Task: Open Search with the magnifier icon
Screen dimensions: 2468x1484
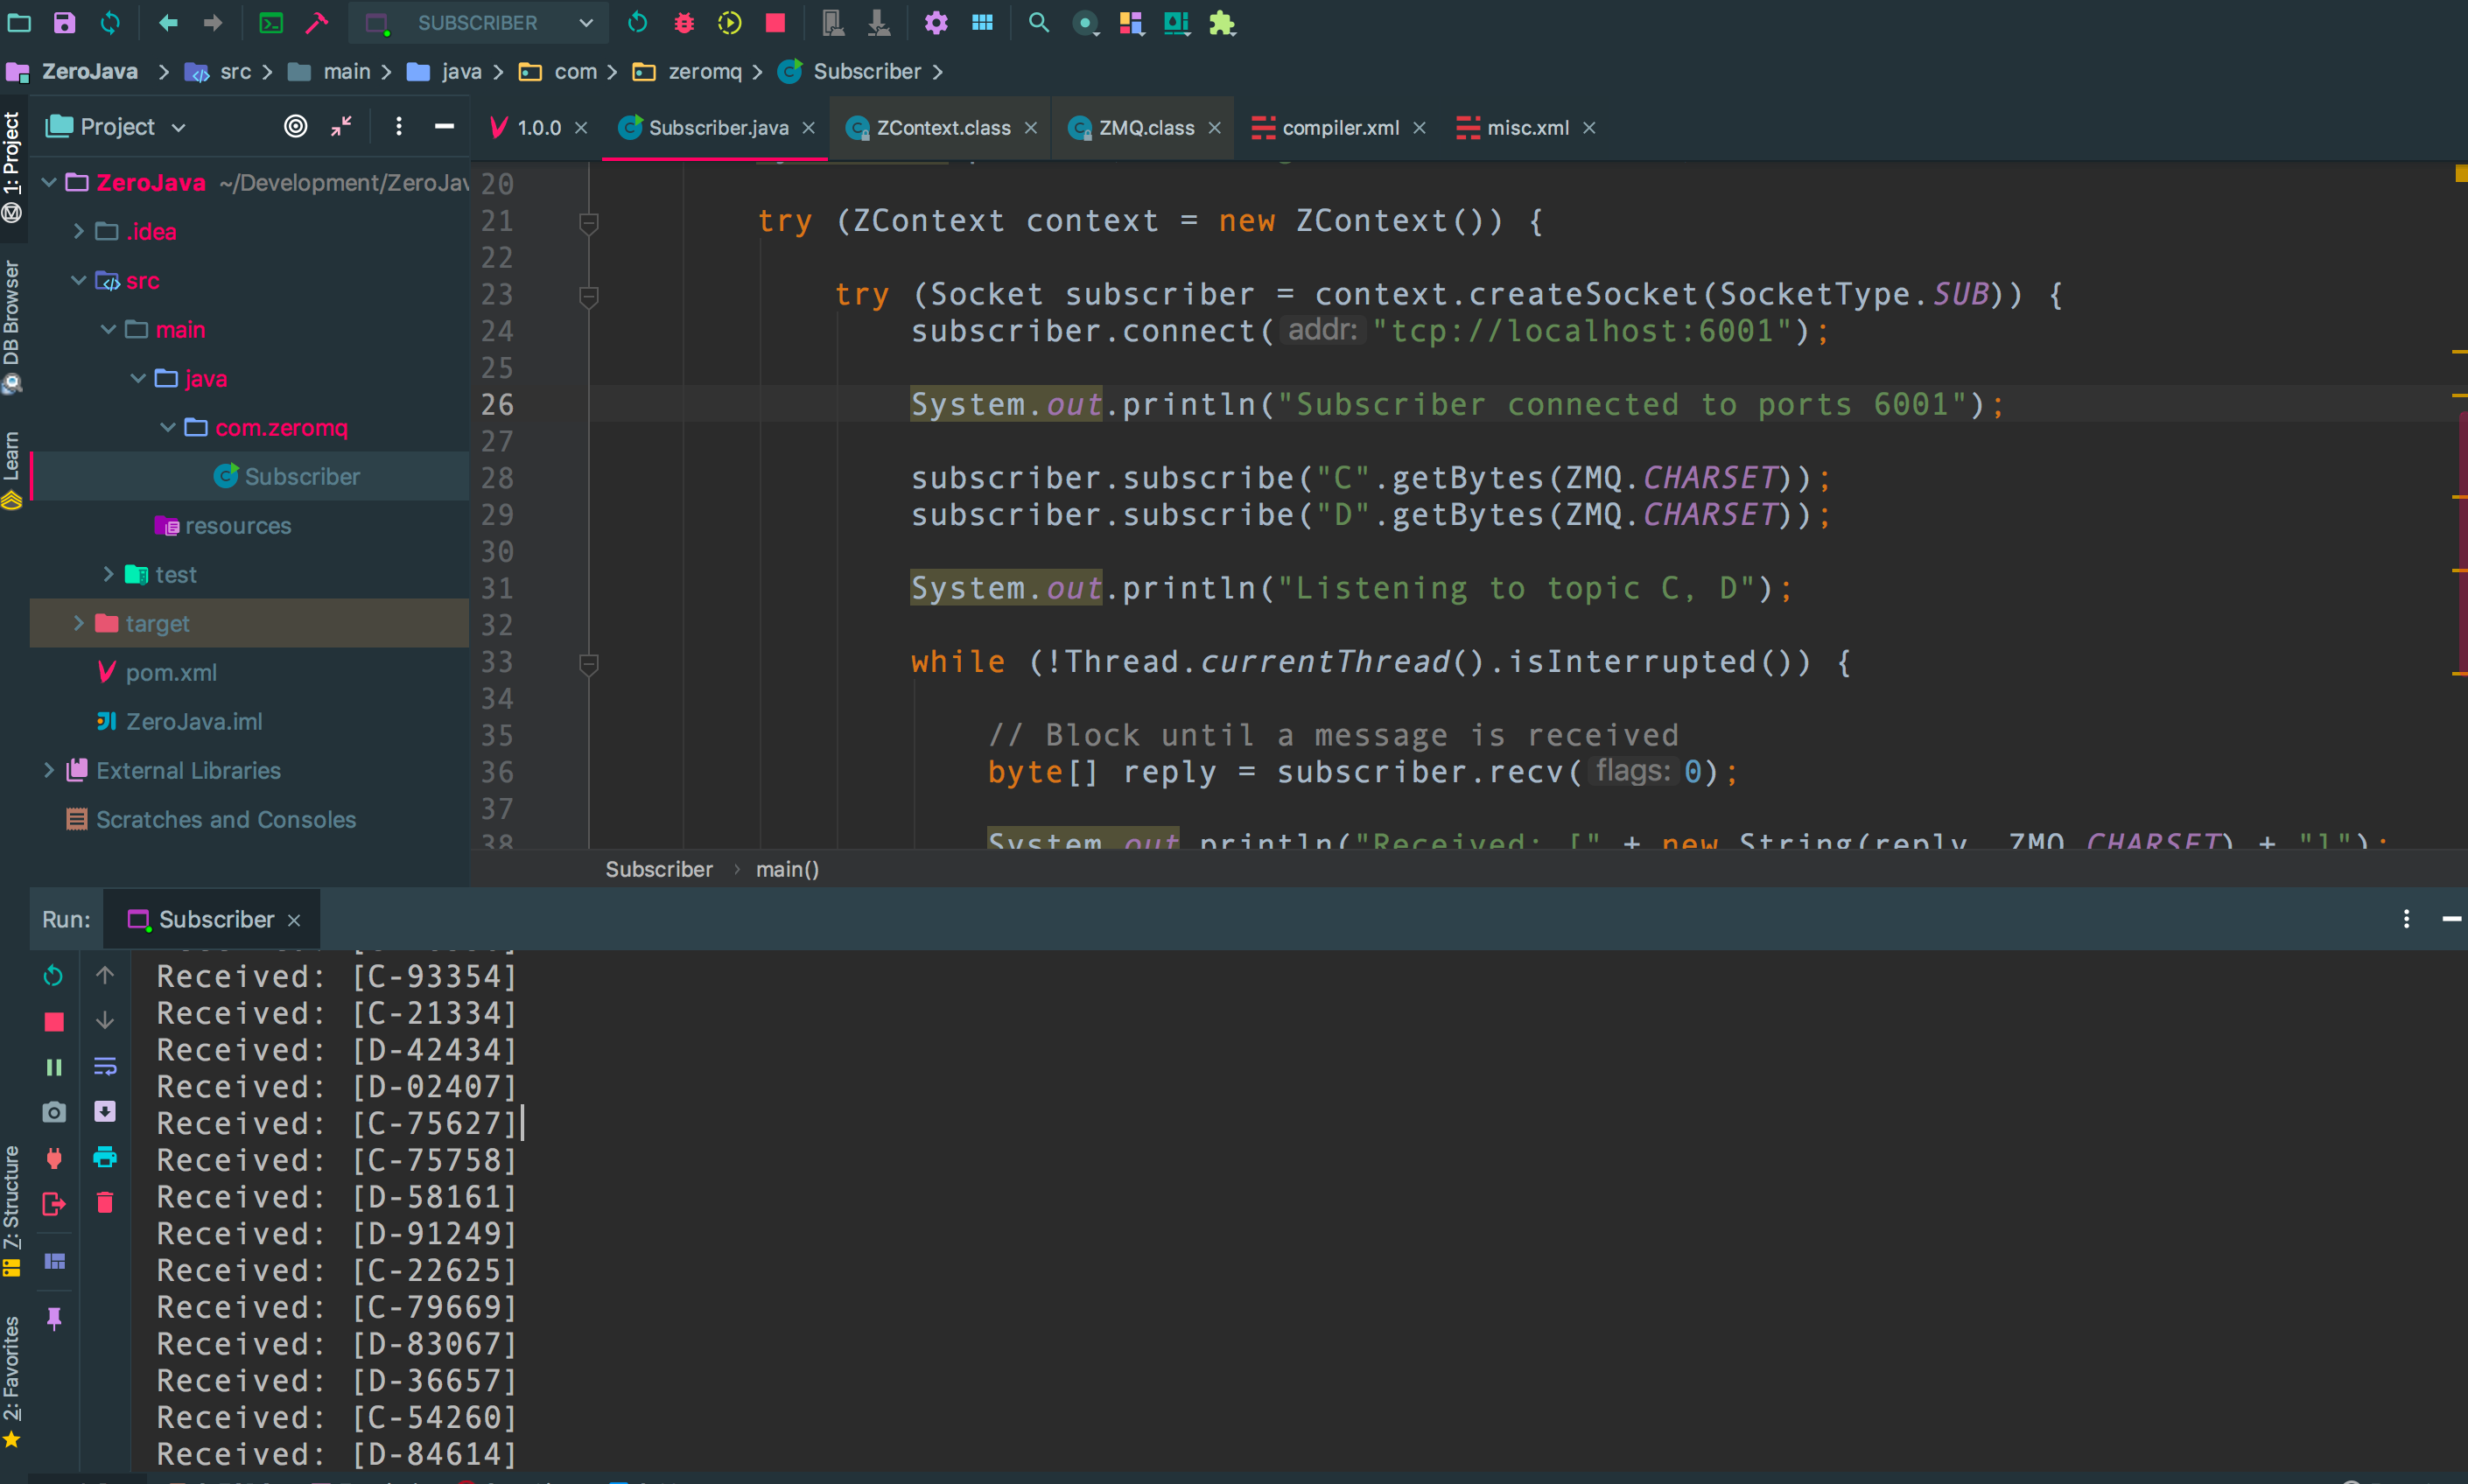Action: coord(1039,22)
